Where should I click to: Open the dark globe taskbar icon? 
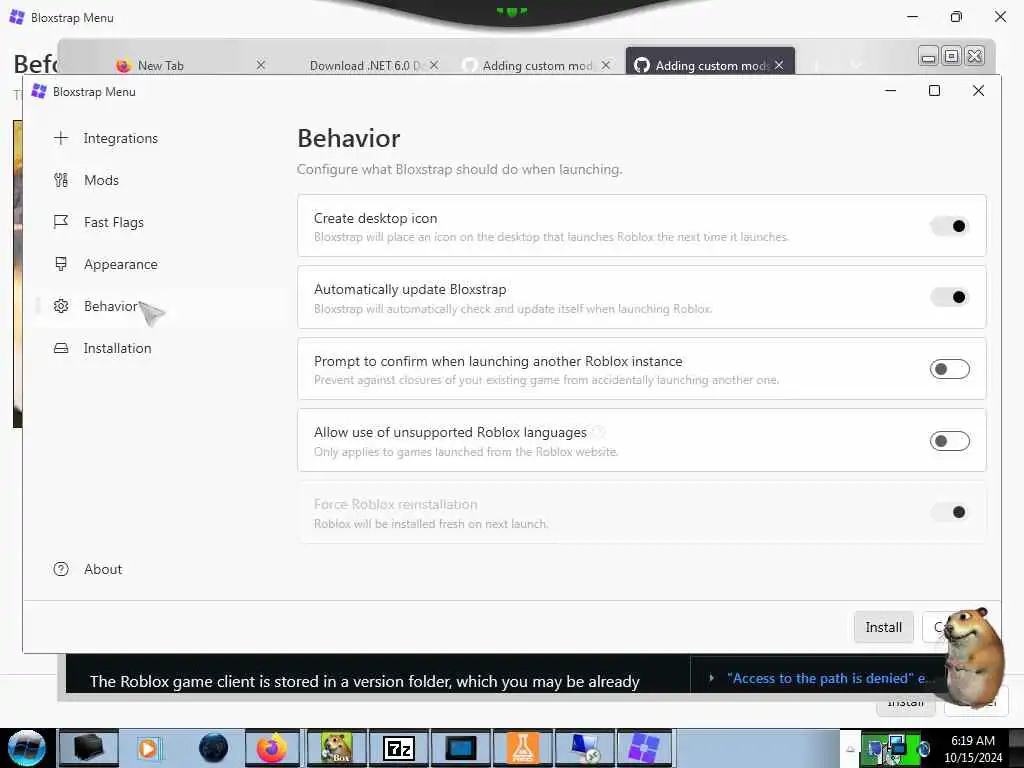pyautogui.click(x=213, y=748)
